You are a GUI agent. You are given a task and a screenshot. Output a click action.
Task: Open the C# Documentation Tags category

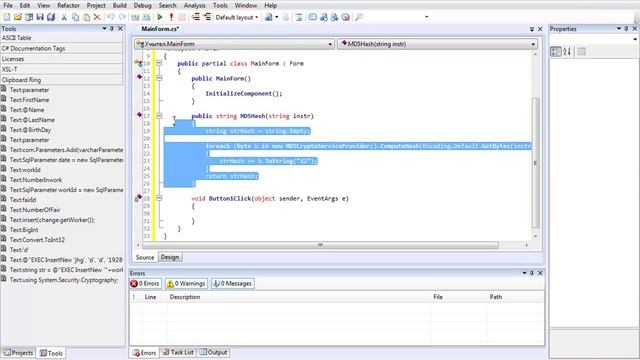[62, 48]
